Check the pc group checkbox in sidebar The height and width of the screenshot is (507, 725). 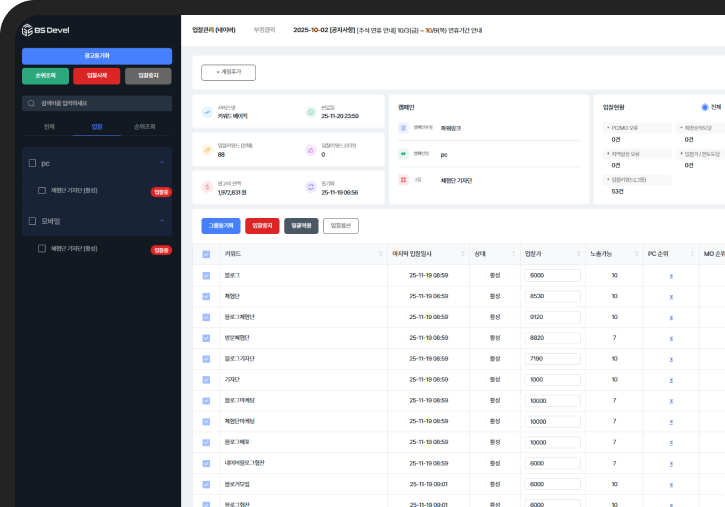32,163
